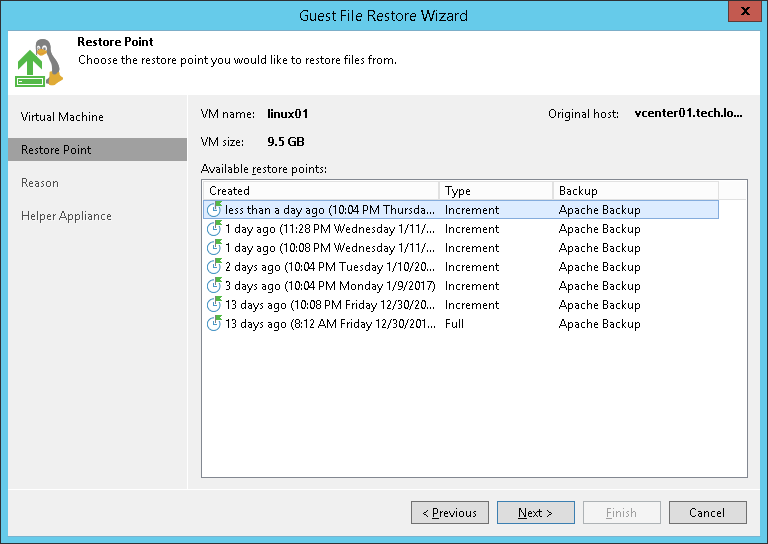The image size is (768, 544).
Task: Click restore point icon for 8:12 AM Friday row
Action: tap(214, 323)
